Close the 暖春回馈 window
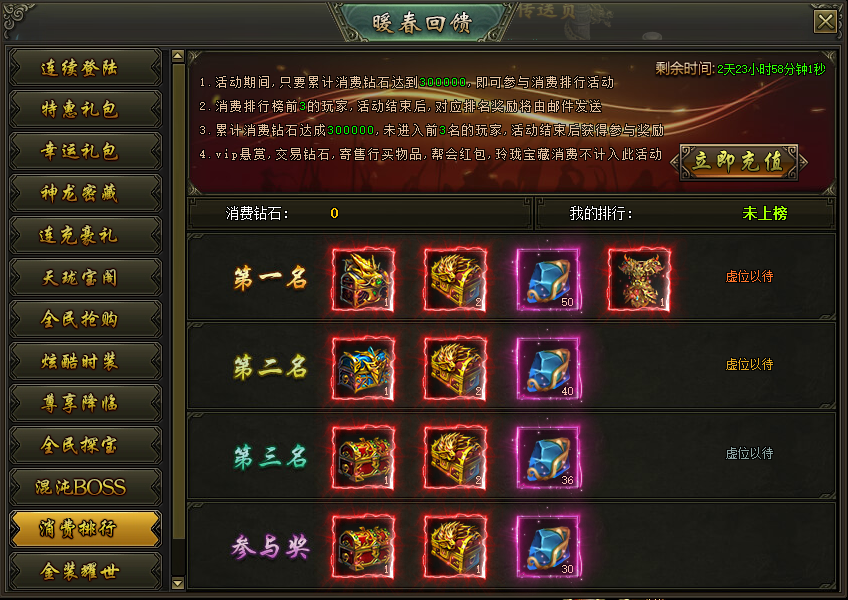This screenshot has width=848, height=600. [826, 22]
